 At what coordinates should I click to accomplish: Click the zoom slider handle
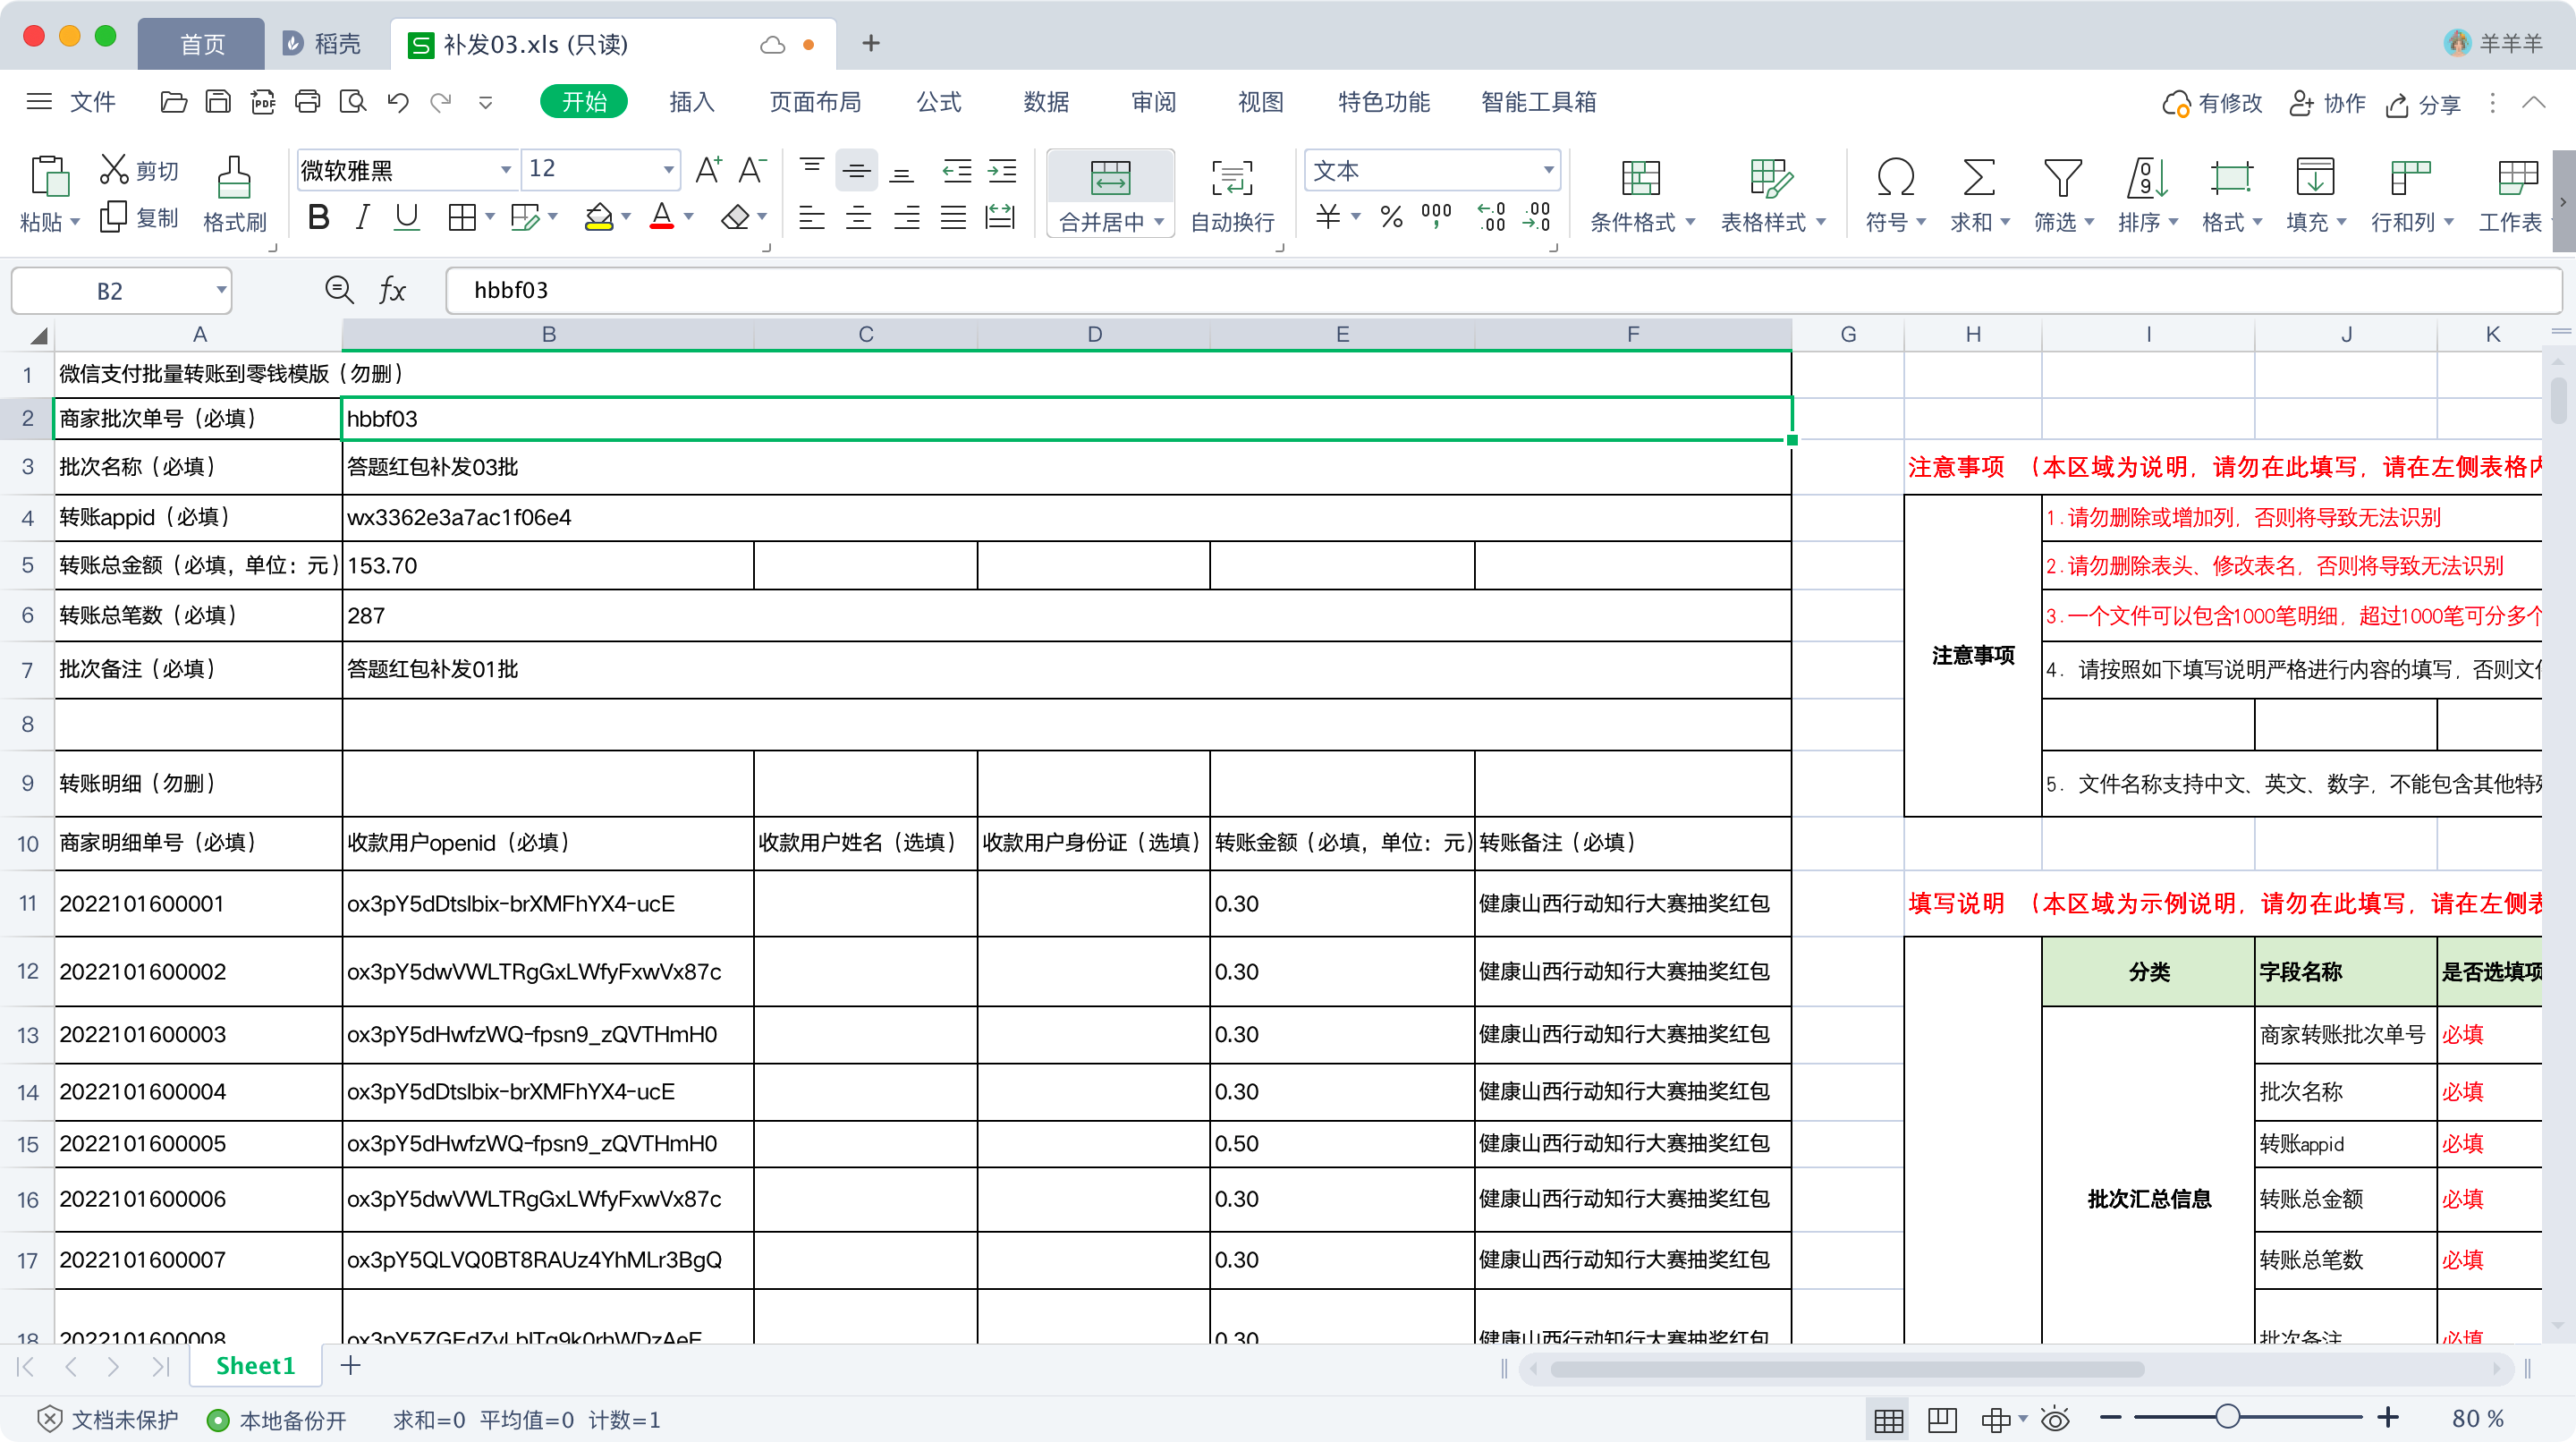tap(2226, 1418)
